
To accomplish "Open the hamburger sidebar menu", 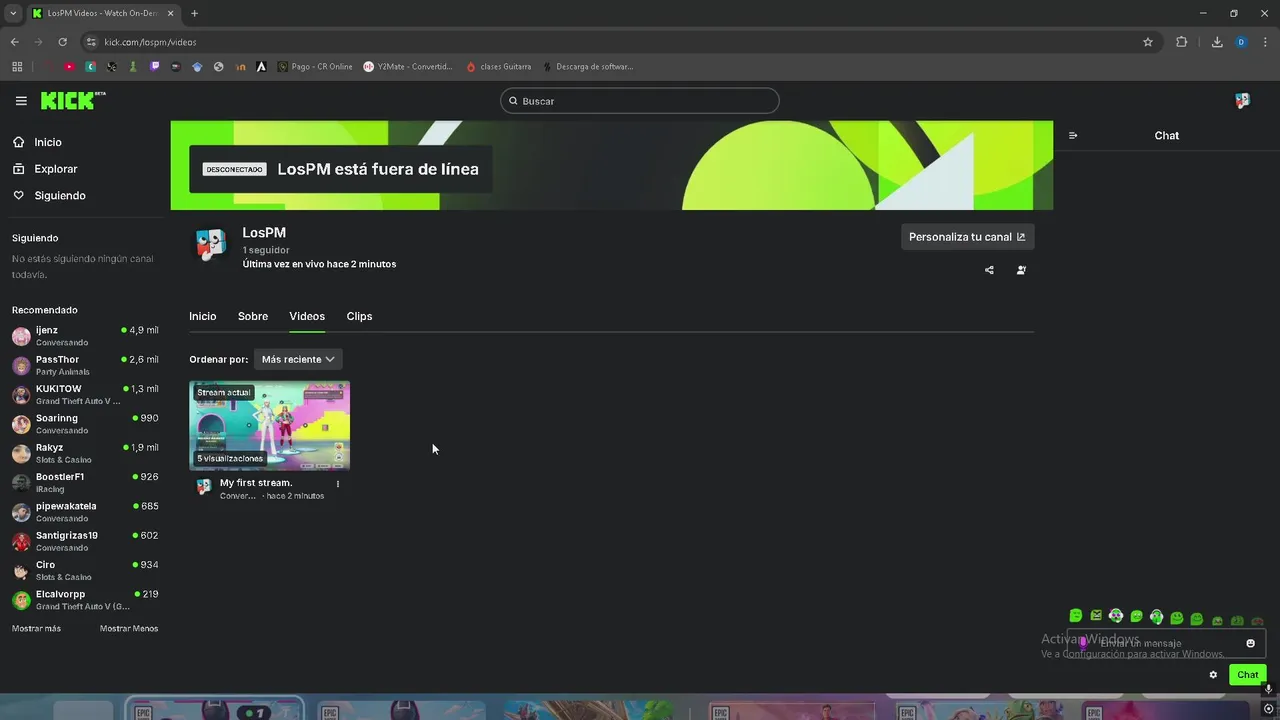I will pos(21,101).
